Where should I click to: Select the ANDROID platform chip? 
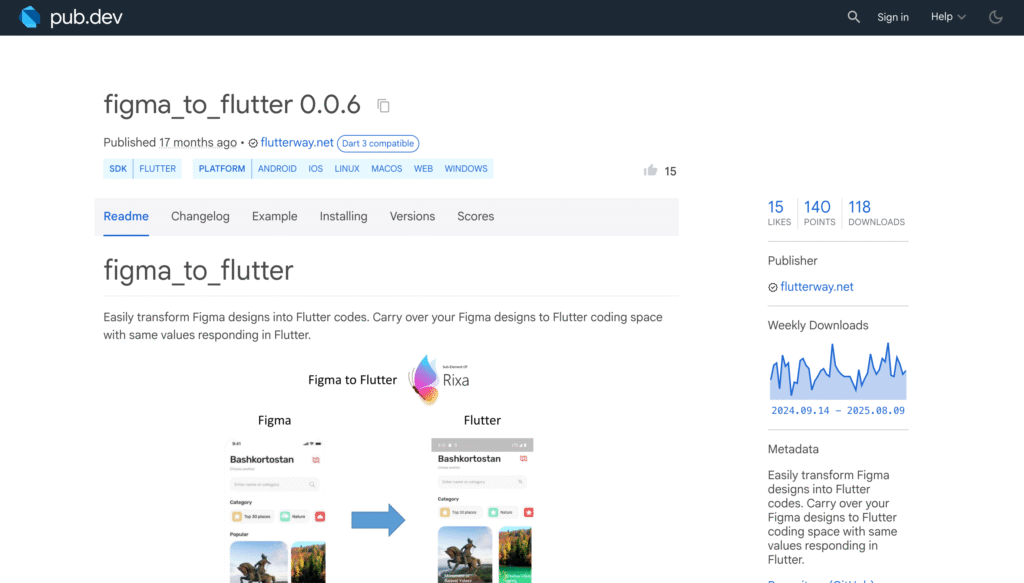click(x=277, y=168)
